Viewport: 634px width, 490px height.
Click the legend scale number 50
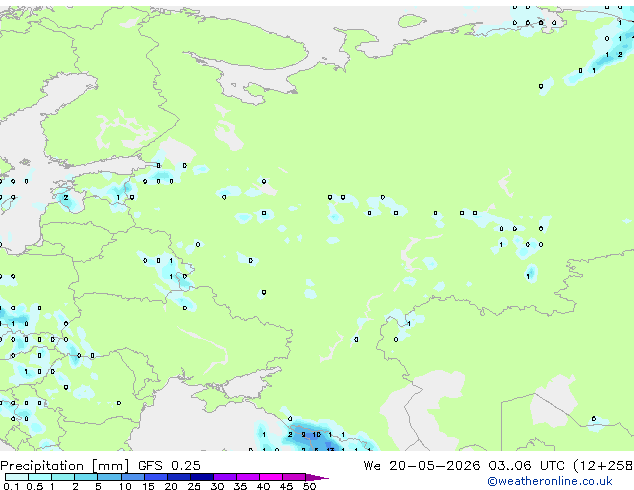click(x=310, y=486)
